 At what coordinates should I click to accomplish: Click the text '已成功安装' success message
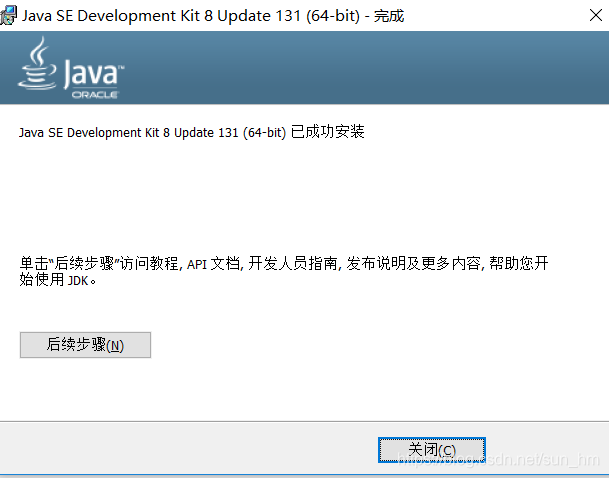[327, 132]
